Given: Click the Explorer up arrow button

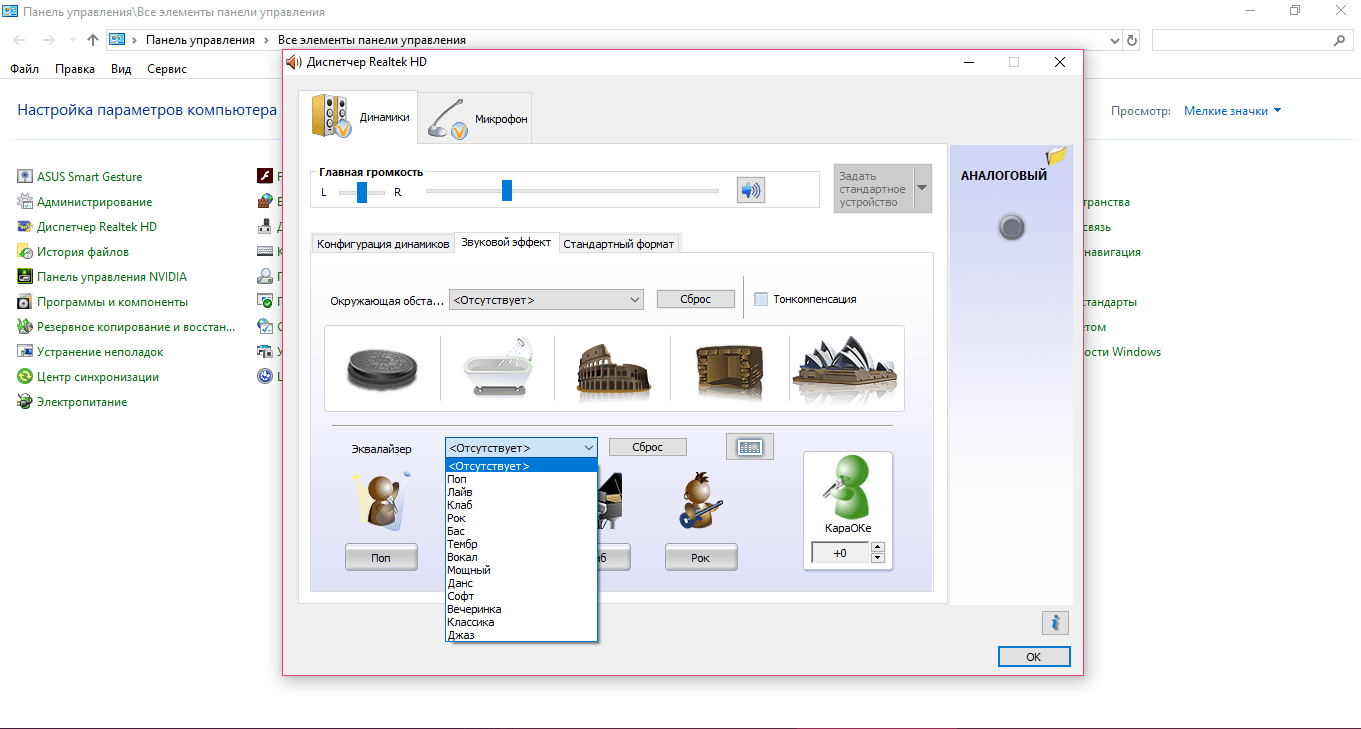Looking at the screenshot, I should pos(92,40).
